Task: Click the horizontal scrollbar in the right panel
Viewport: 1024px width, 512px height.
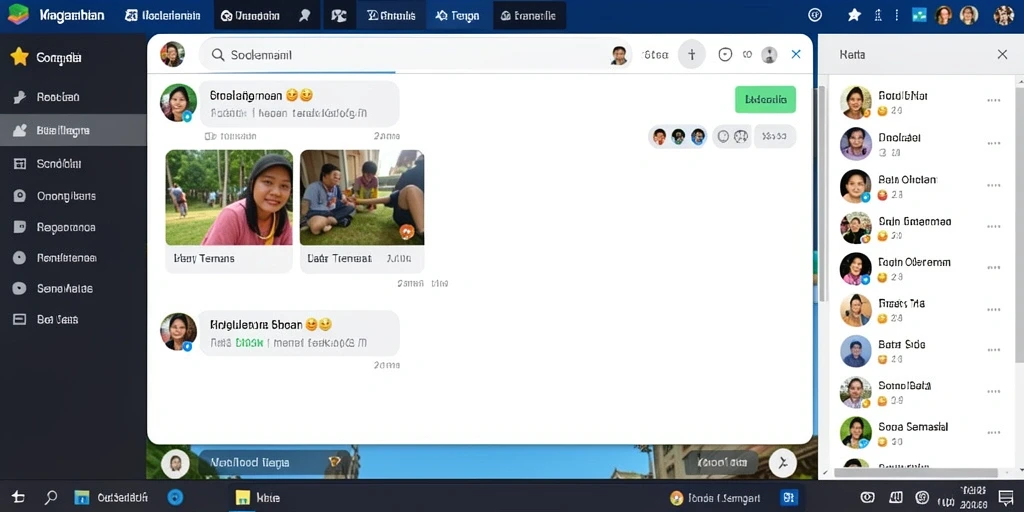Action: tap(916, 473)
